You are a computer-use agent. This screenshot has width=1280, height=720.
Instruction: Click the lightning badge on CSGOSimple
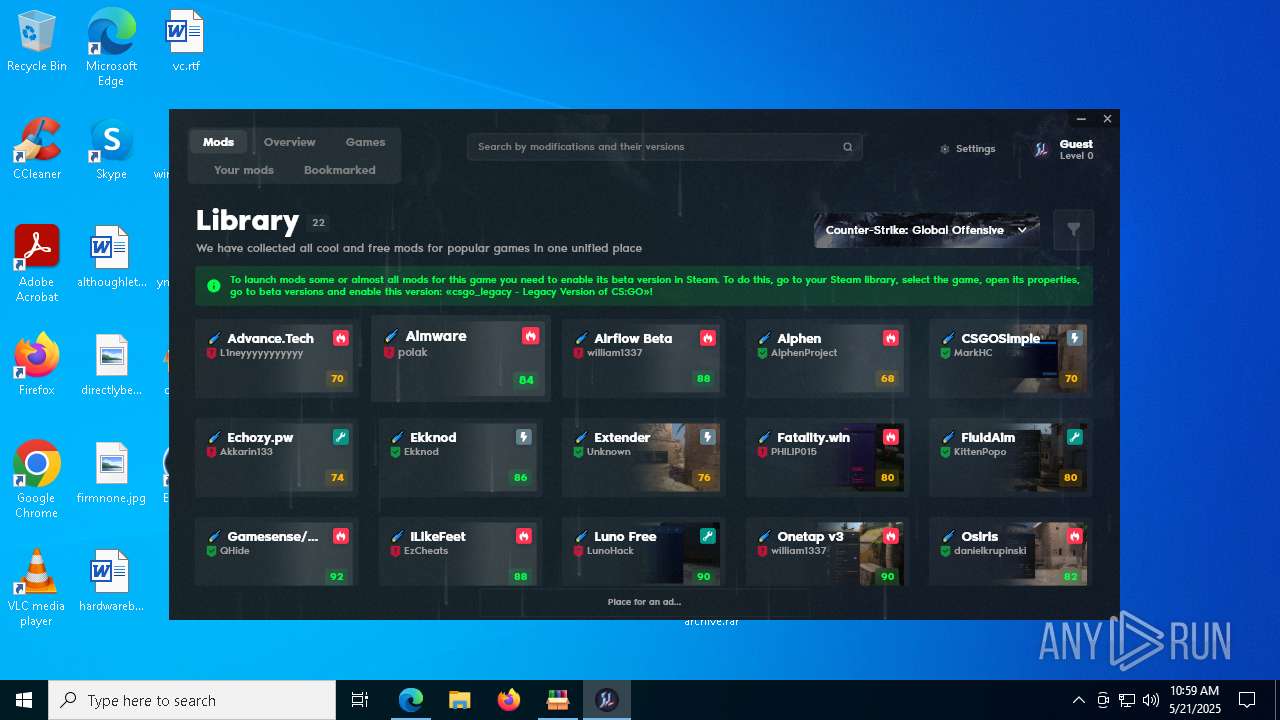coord(1075,338)
